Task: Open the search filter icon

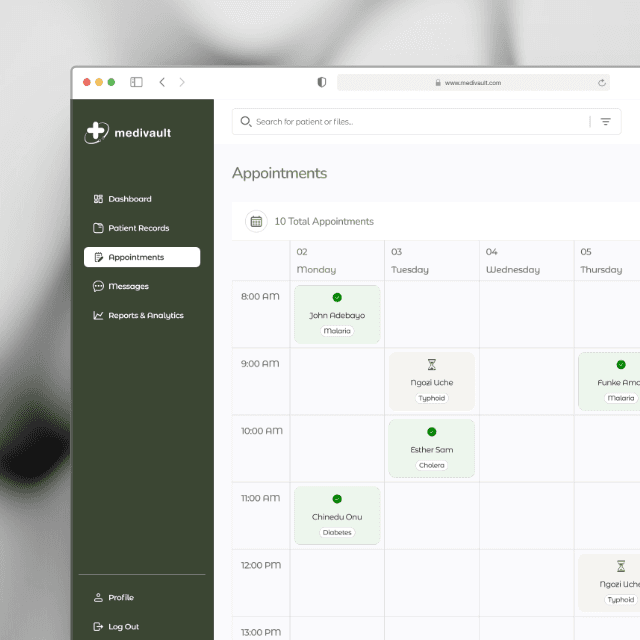Action: [x=606, y=122]
